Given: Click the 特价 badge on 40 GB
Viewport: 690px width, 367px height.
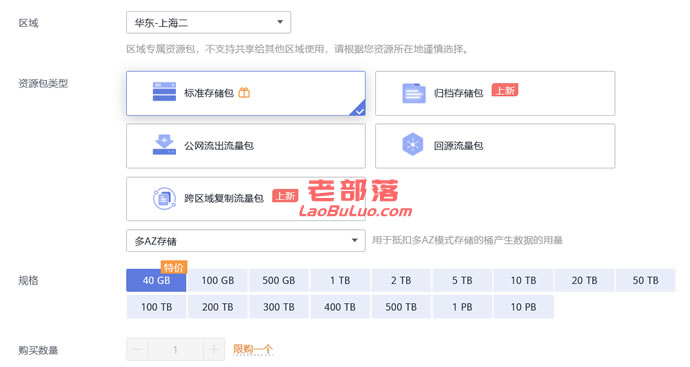Looking at the screenshot, I should (174, 267).
